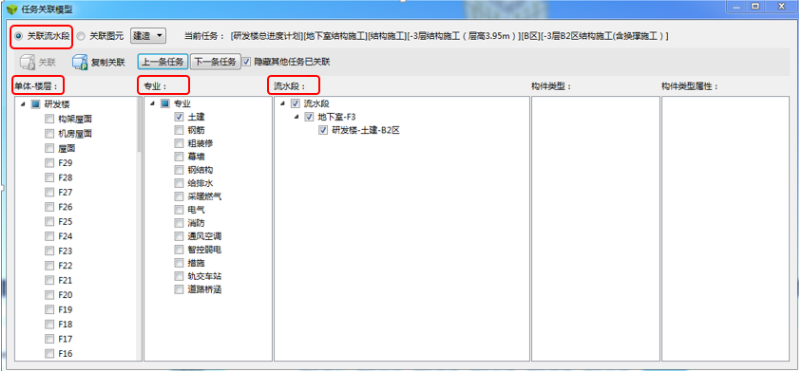Check the F24 floor checkbox
The width and height of the screenshot is (799, 371).
coord(49,236)
